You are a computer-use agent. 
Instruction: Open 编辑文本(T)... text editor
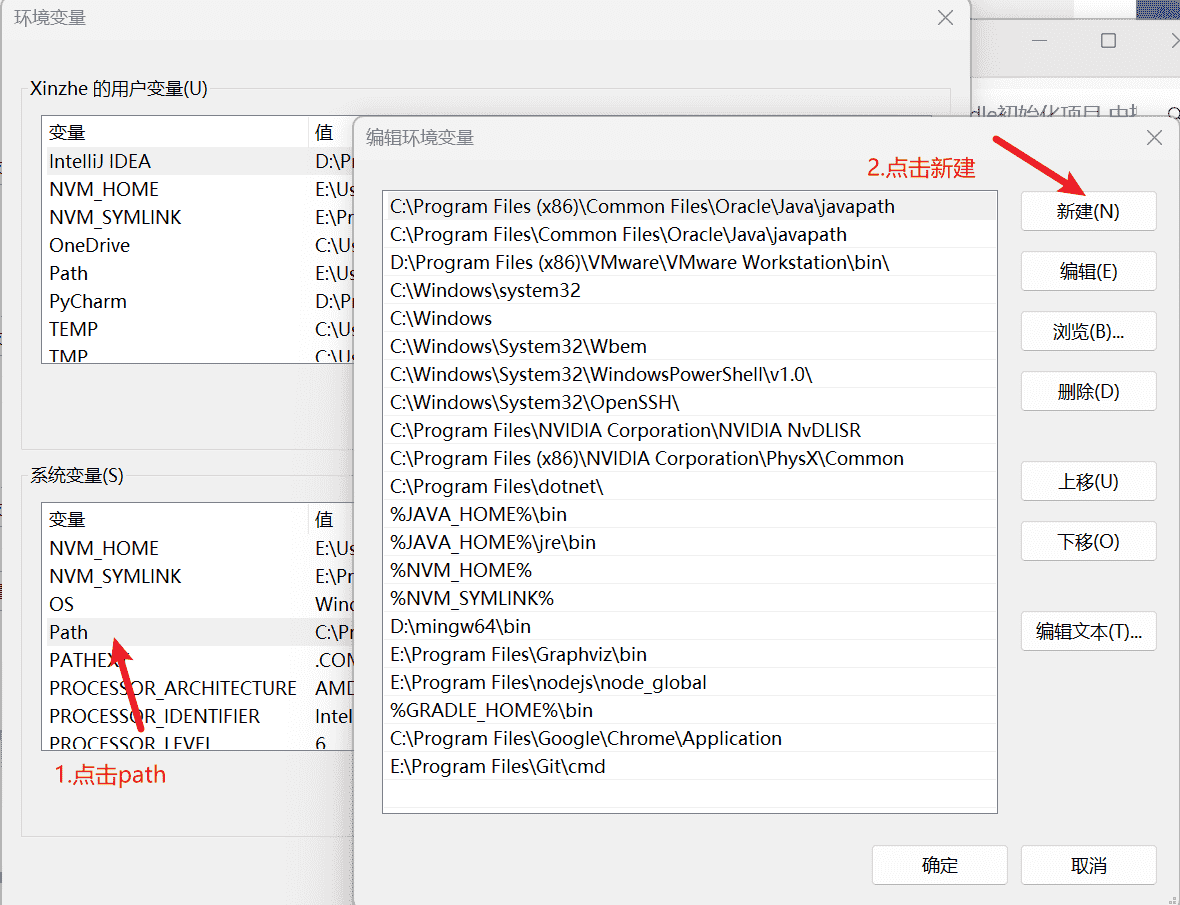click(x=1088, y=632)
